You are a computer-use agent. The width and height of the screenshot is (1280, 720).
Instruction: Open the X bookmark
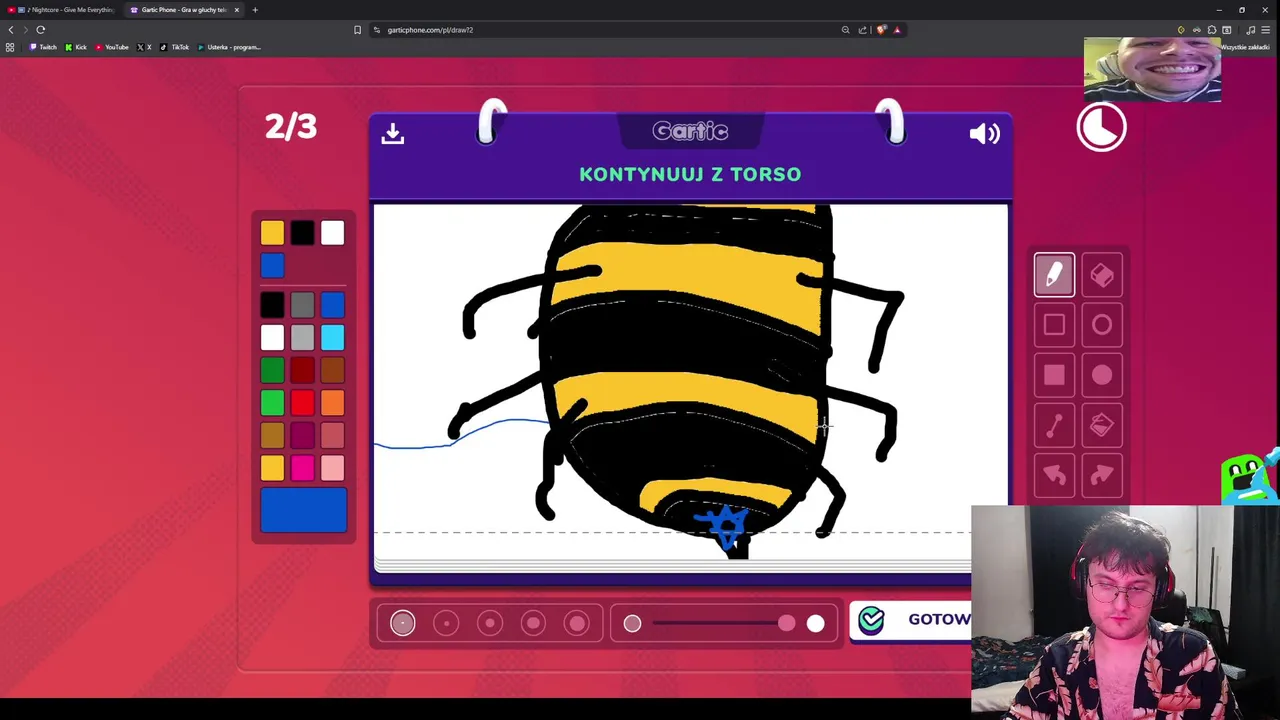[144, 47]
